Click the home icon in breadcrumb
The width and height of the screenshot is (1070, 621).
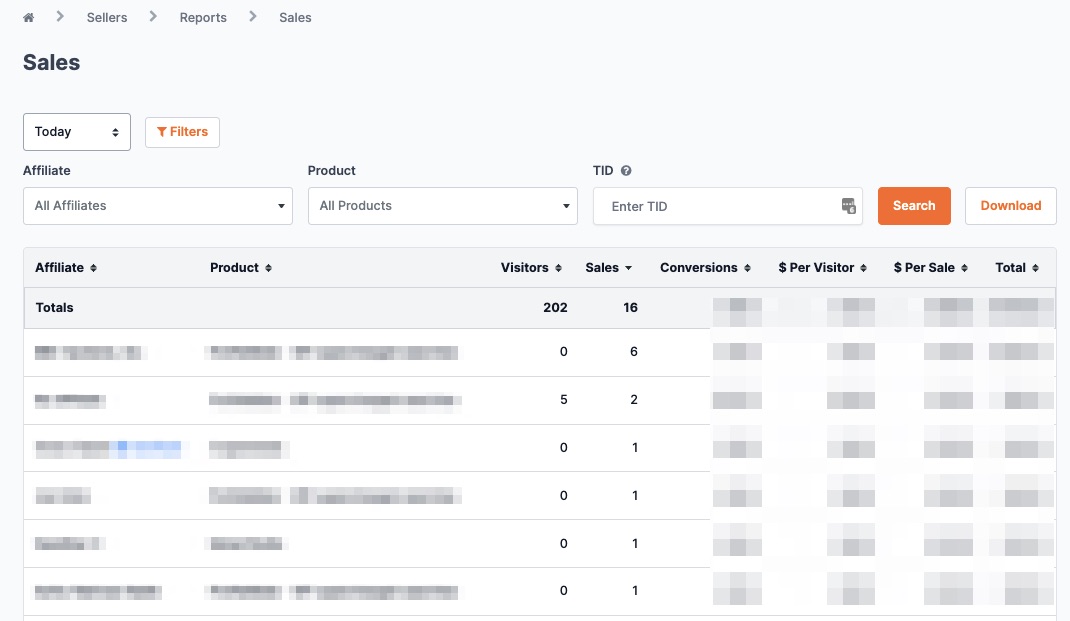29,18
